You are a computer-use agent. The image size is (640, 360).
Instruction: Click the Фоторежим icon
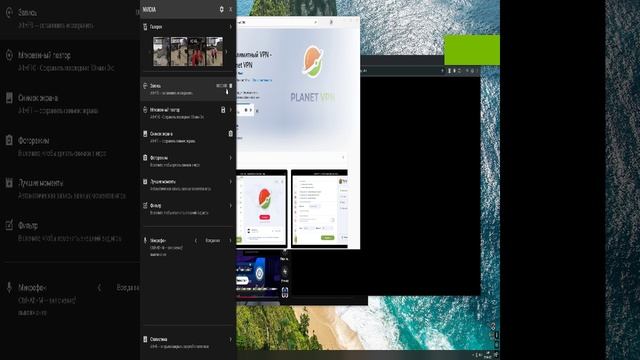click(145, 158)
